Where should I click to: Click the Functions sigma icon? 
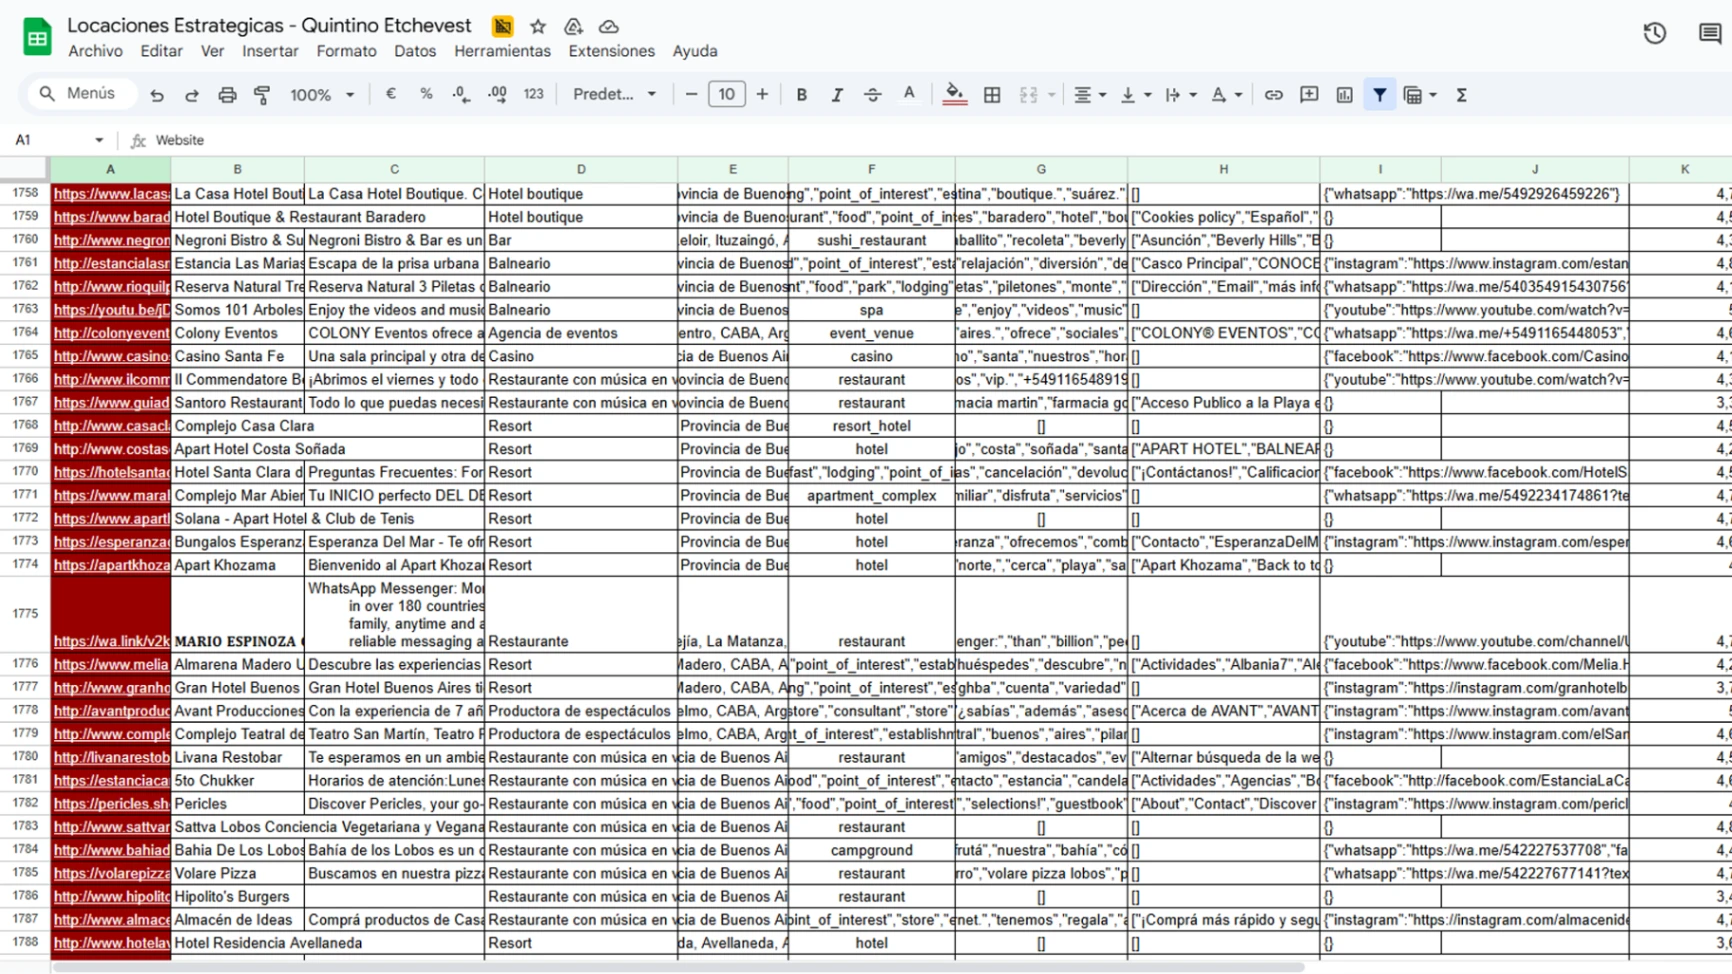1461,95
